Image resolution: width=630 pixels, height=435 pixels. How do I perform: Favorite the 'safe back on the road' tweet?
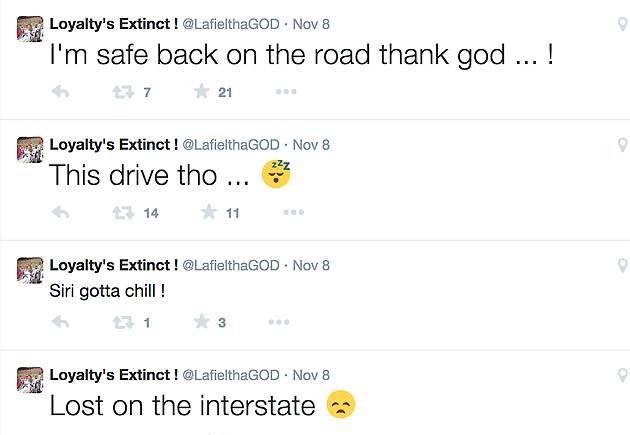(202, 92)
